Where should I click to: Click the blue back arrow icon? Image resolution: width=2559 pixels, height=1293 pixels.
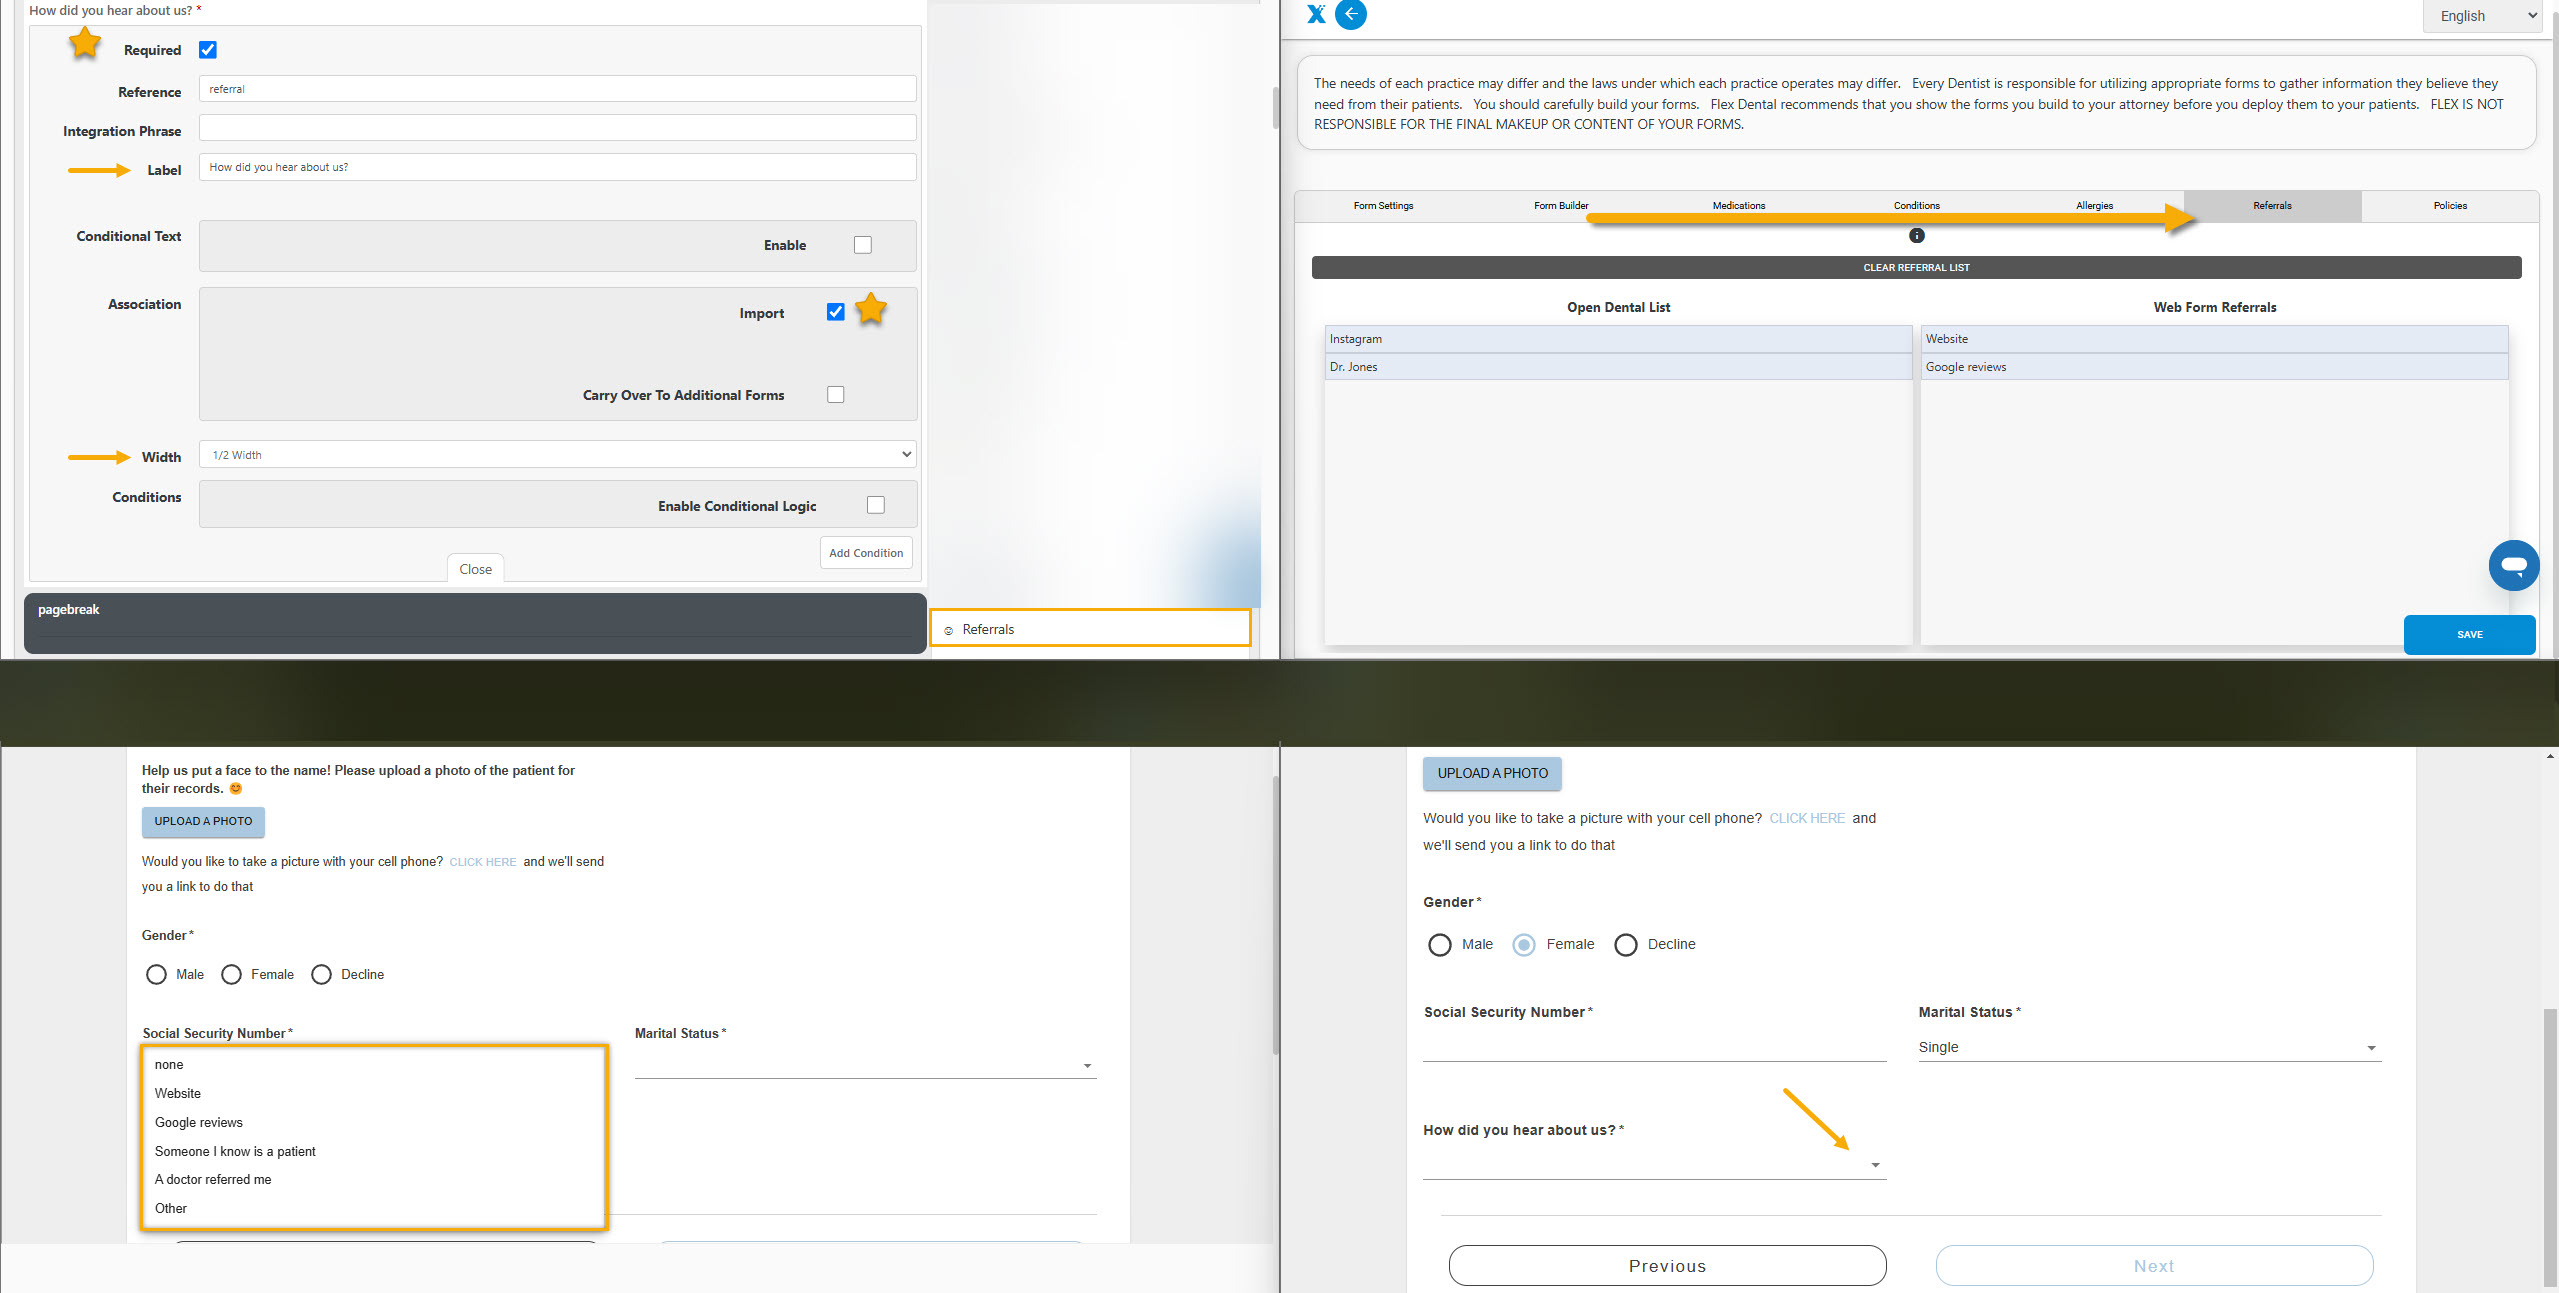pyautogui.click(x=1351, y=14)
